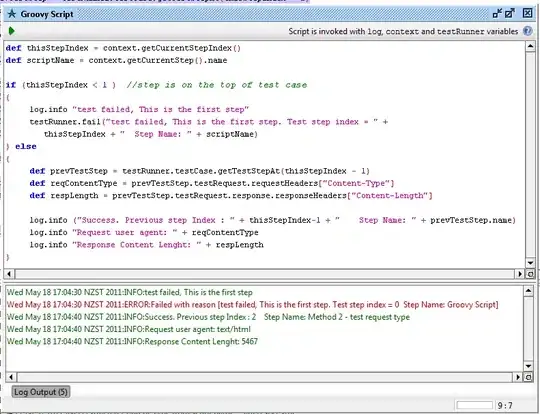
Task: Click the 9:7 cursor position indicator
Action: tap(505, 406)
